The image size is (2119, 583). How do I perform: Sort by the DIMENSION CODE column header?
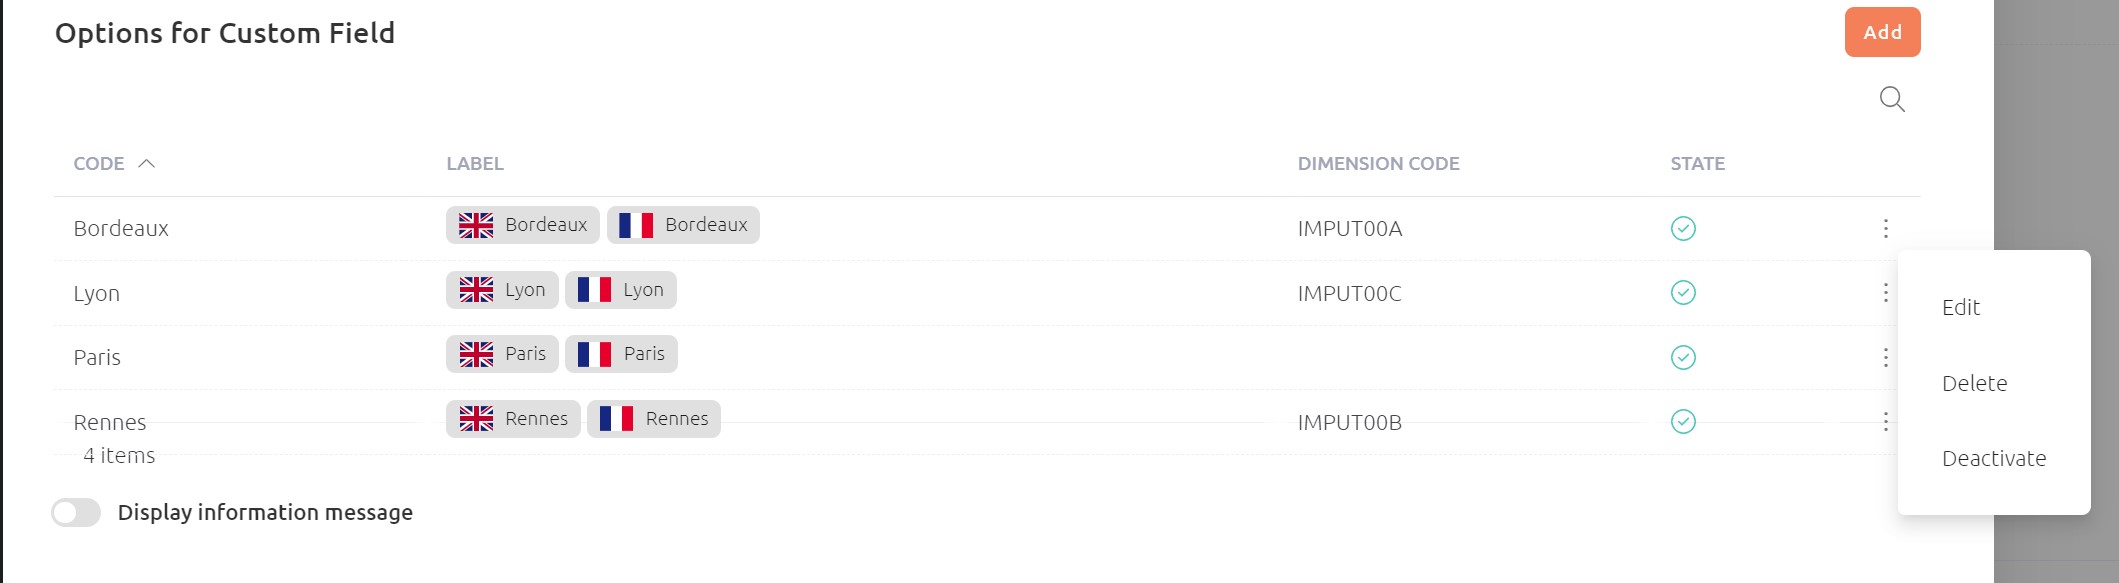point(1378,163)
